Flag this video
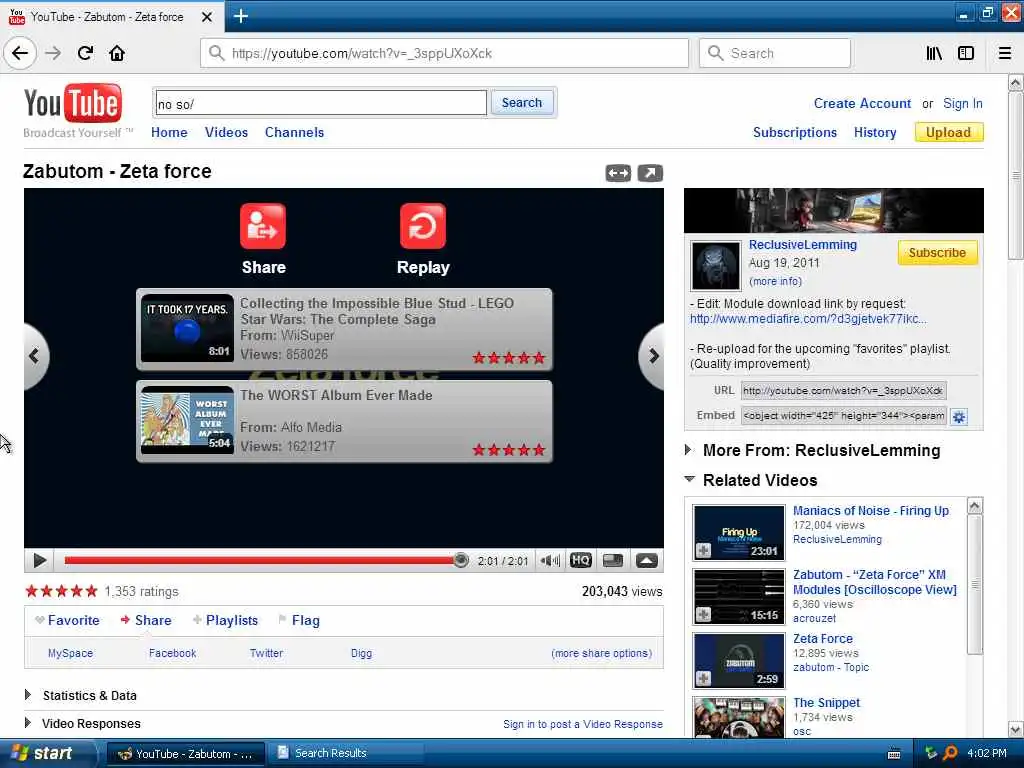This screenshot has height=768, width=1024. pyautogui.click(x=299, y=620)
